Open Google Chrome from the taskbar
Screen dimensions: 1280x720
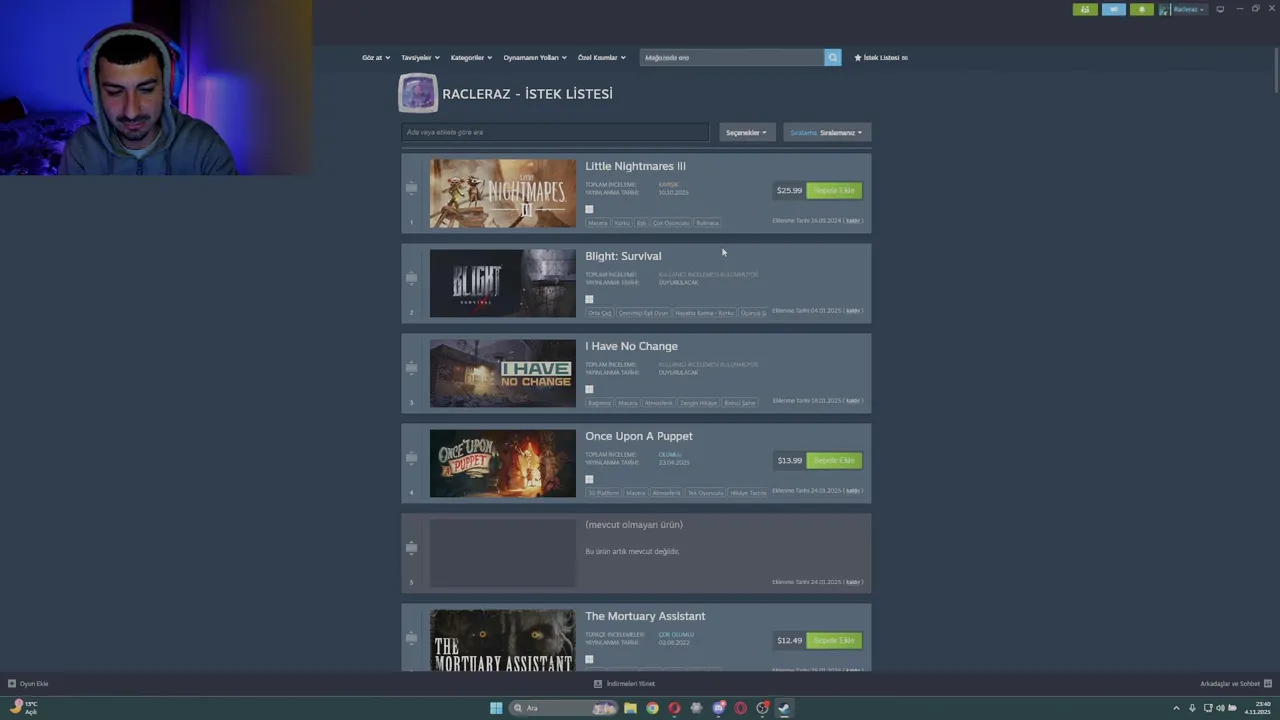[x=652, y=708]
